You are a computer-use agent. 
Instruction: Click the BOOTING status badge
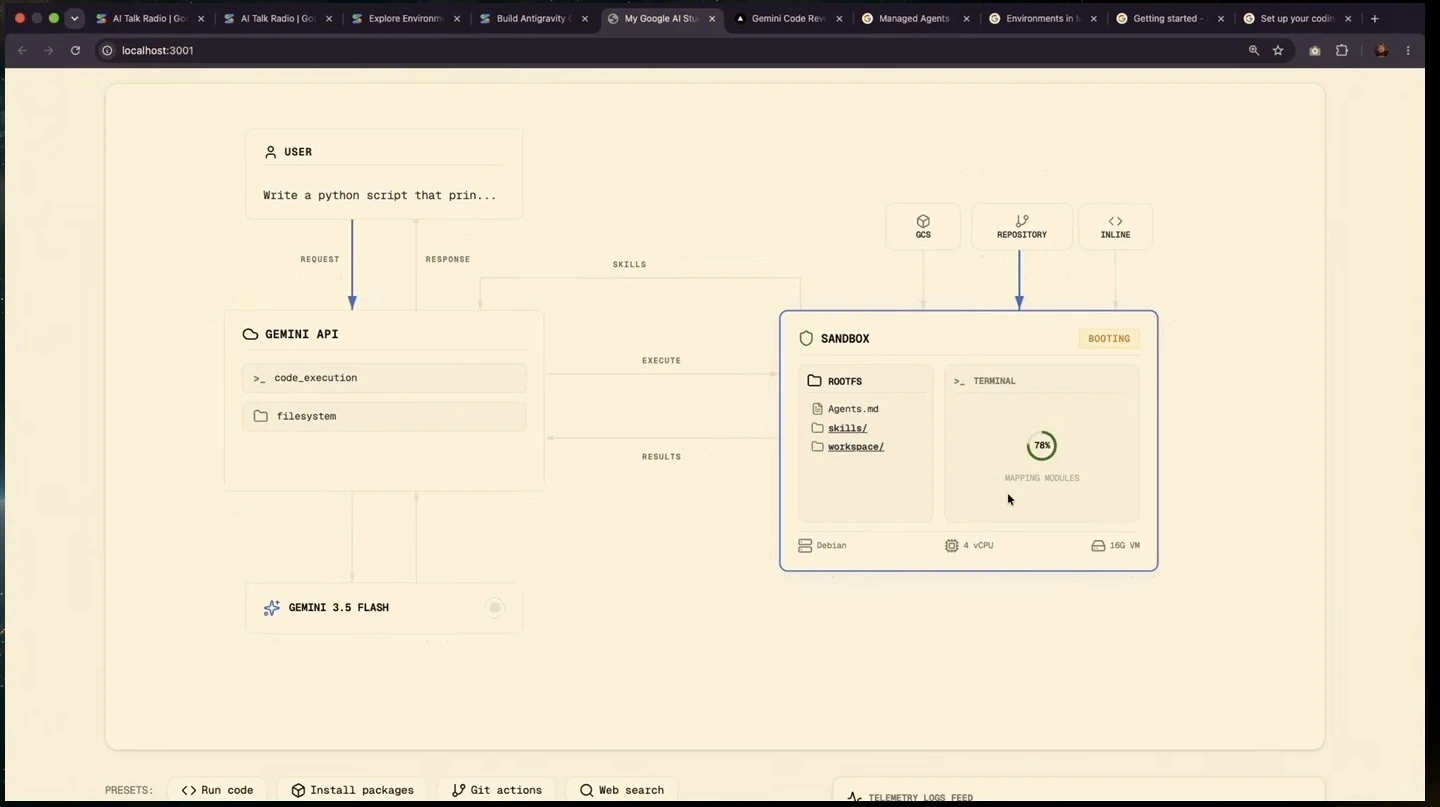tap(1109, 338)
